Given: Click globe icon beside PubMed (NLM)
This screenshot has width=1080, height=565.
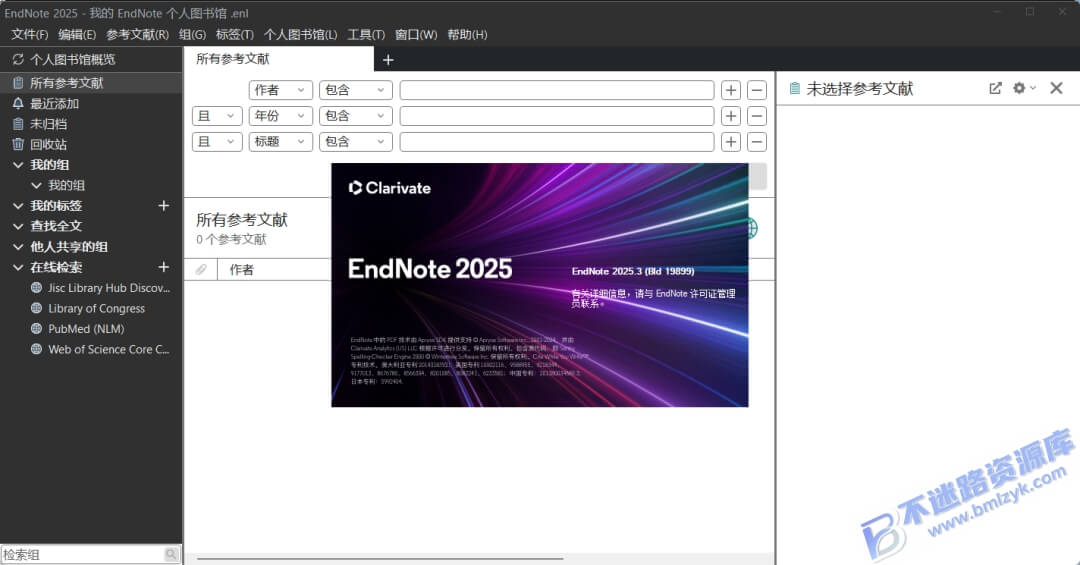Looking at the screenshot, I should tap(37, 329).
